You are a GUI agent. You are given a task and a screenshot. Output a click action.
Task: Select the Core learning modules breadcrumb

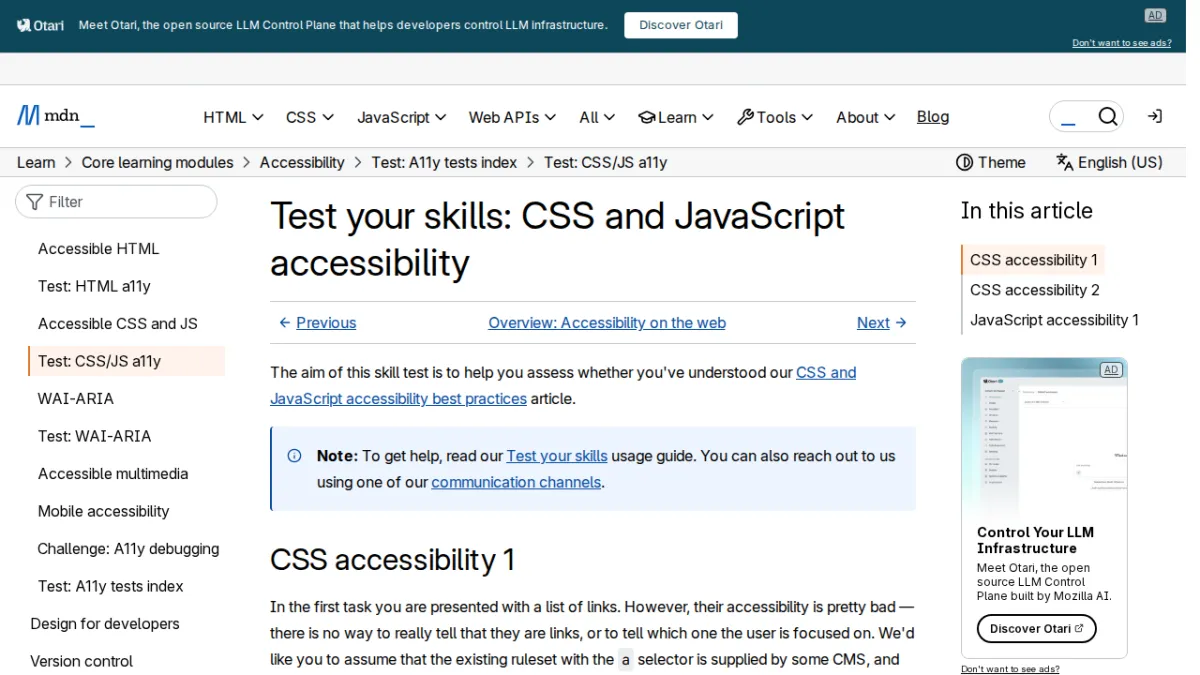coord(157,163)
